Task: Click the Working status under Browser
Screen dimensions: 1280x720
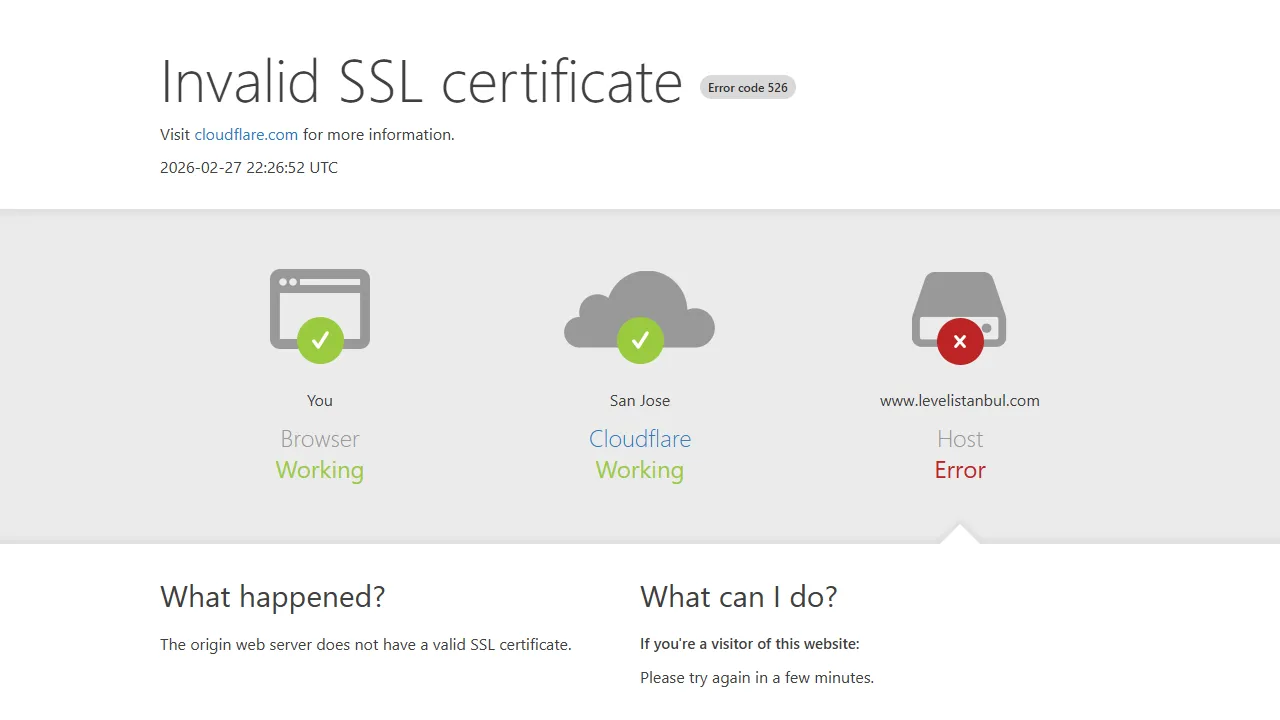Action: [x=320, y=470]
